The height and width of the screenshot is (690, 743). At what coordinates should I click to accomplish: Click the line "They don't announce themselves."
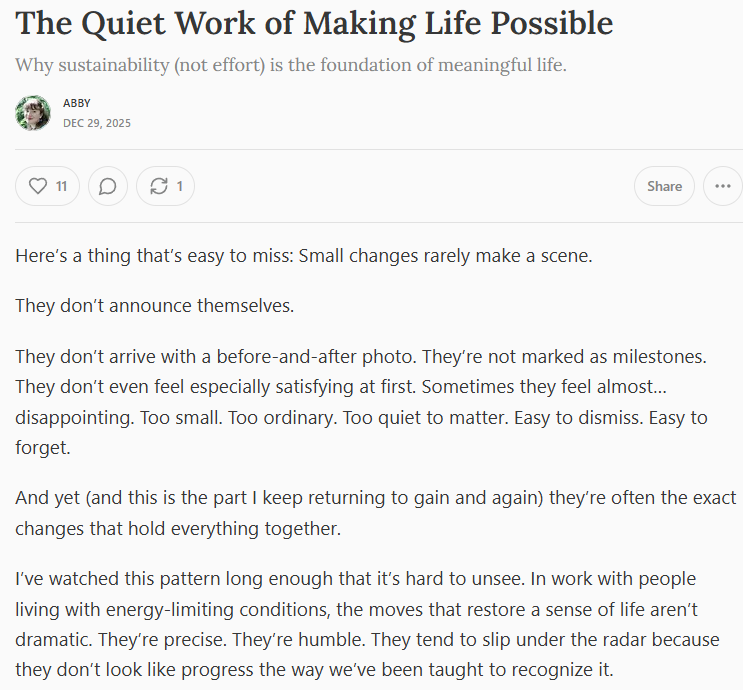click(x=155, y=305)
